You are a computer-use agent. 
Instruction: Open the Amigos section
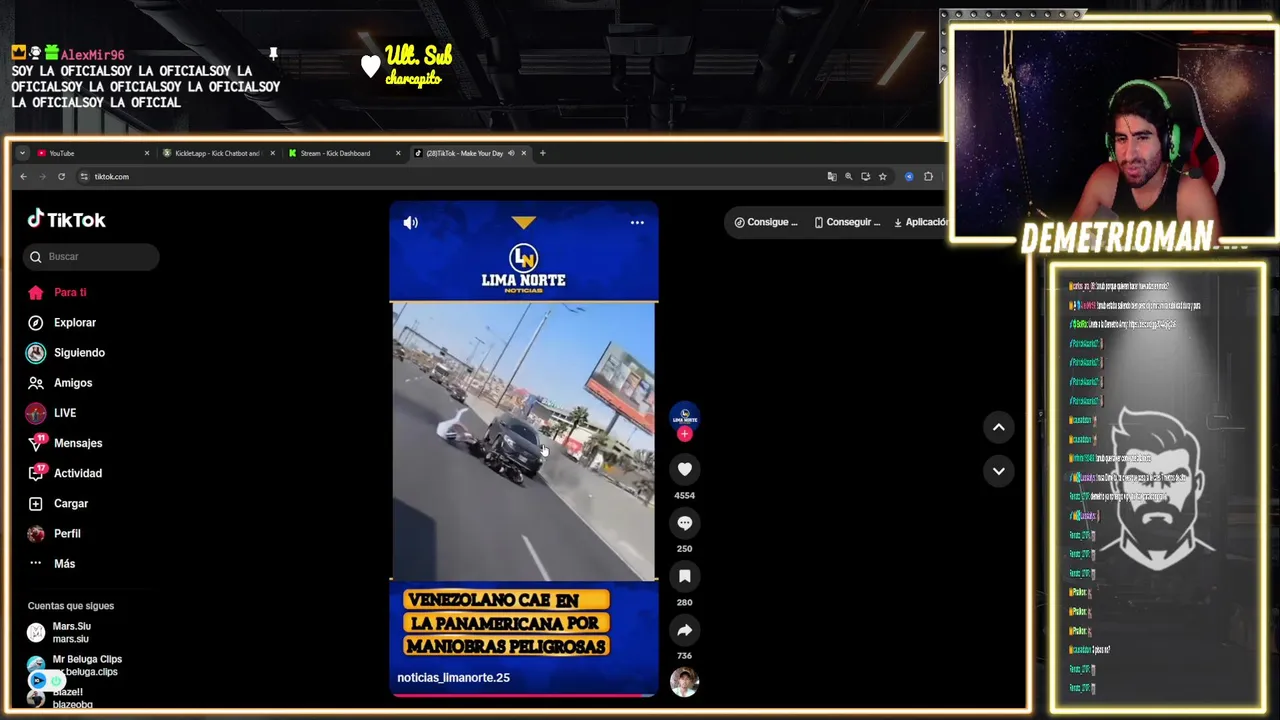point(60,382)
